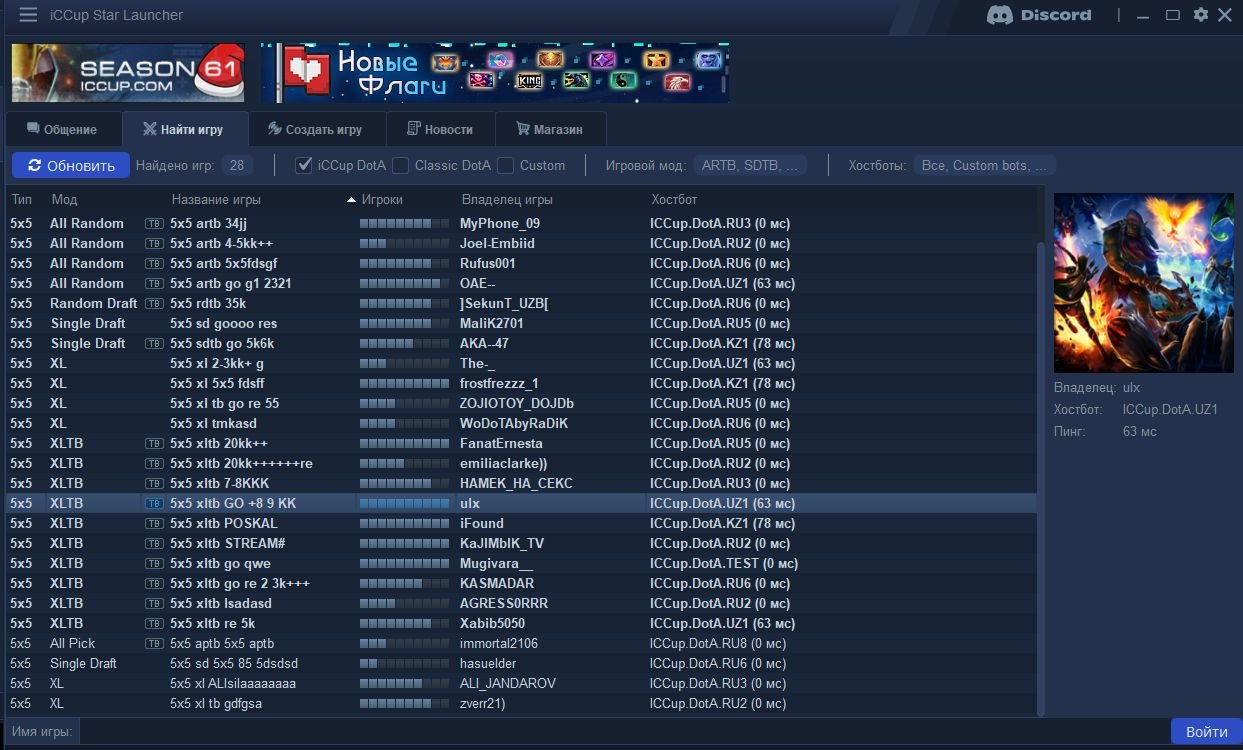Select the game owned by WoDoTAbyRaDiK
This screenshot has height=750, width=1243.
click(521, 423)
